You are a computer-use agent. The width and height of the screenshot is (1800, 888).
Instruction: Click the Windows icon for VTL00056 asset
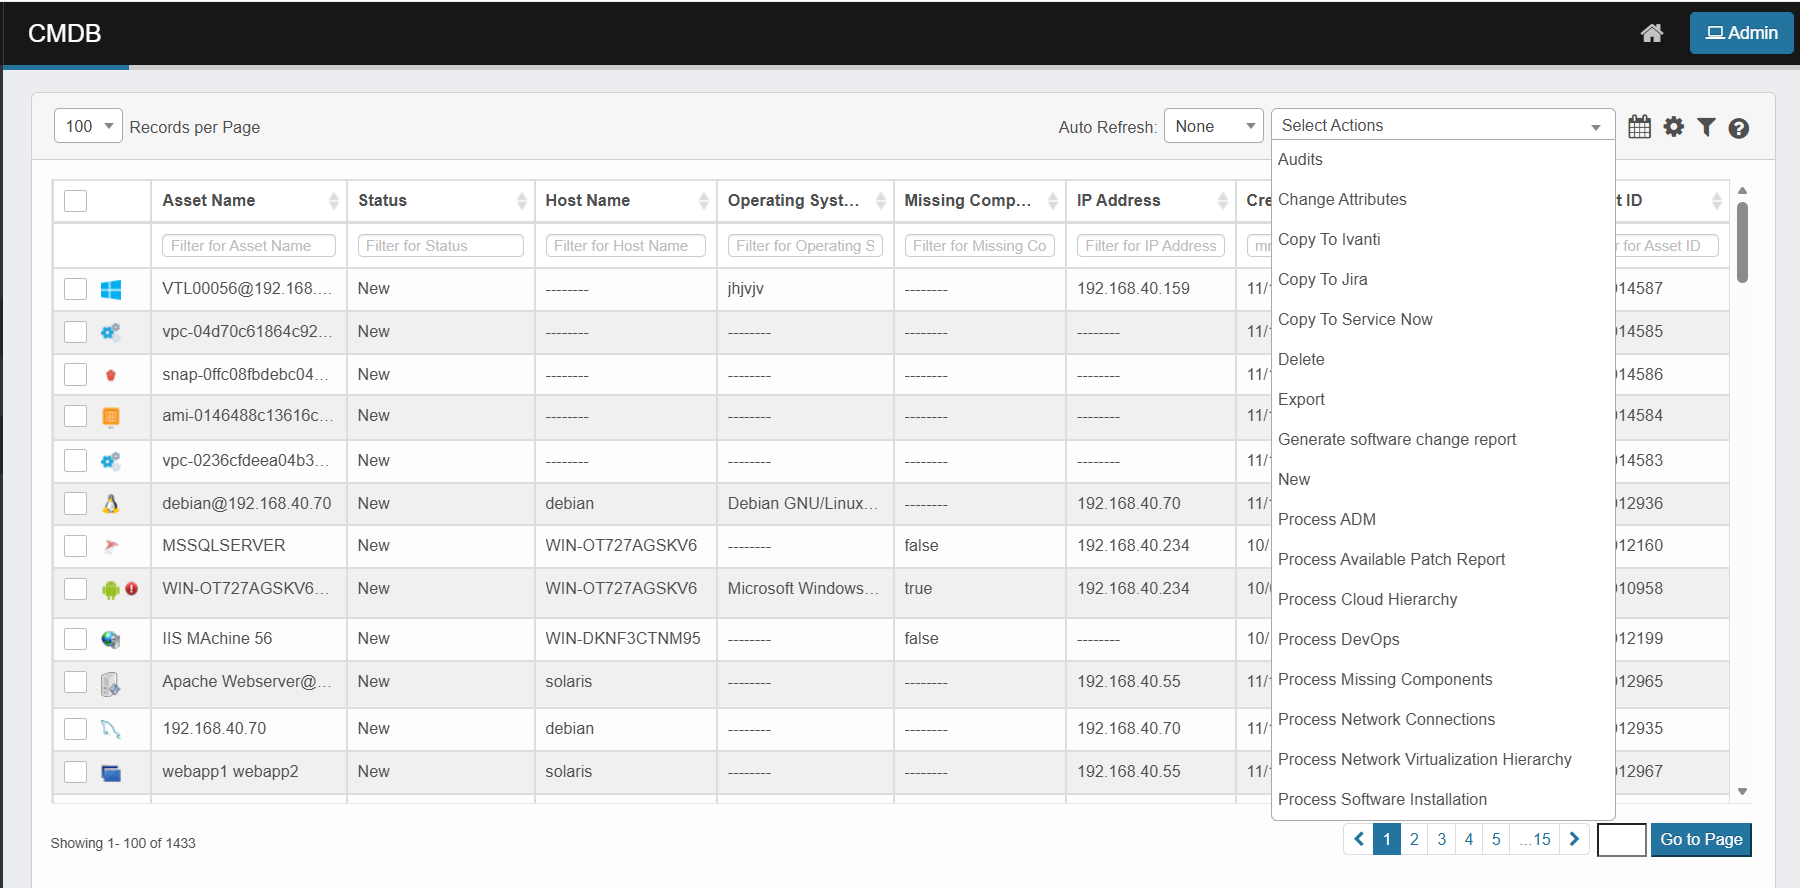coord(111,290)
